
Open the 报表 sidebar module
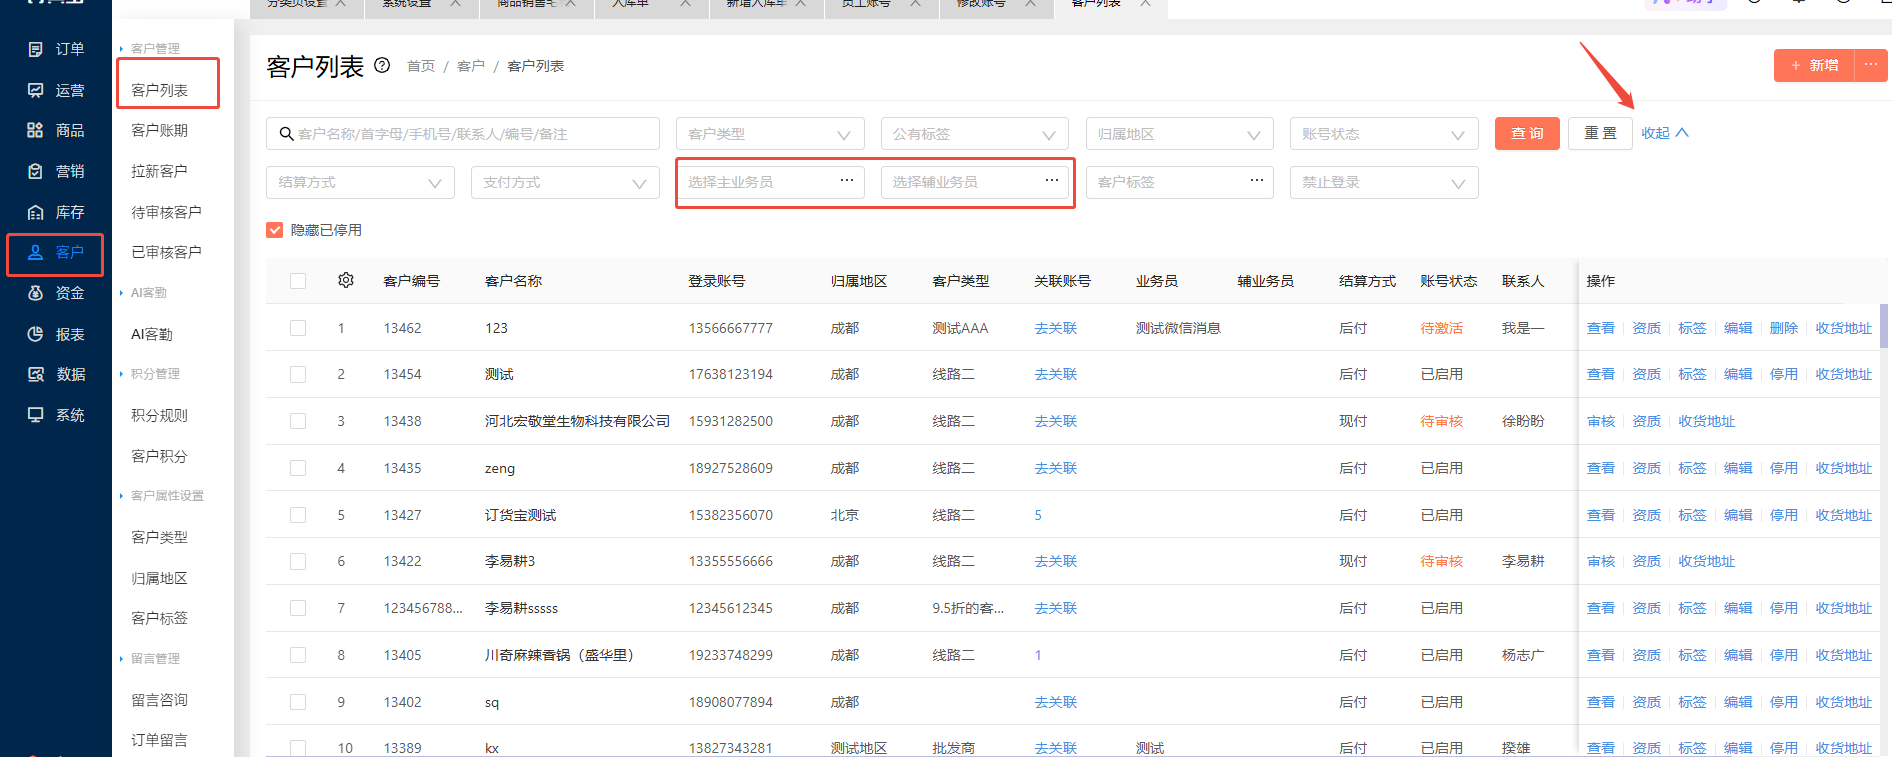tap(56, 334)
